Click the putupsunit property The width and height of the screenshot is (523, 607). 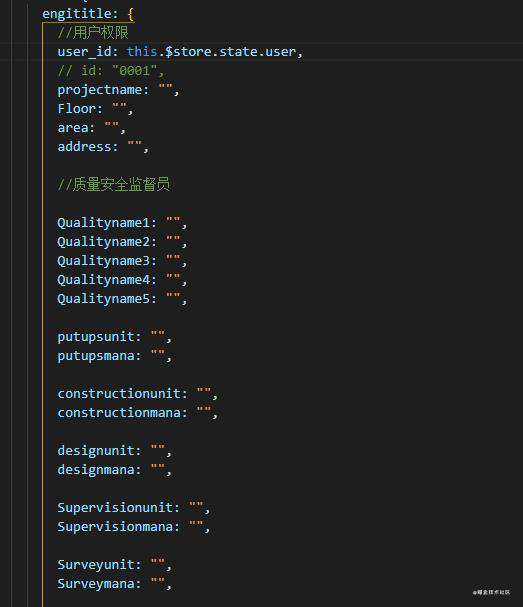(x=96, y=337)
